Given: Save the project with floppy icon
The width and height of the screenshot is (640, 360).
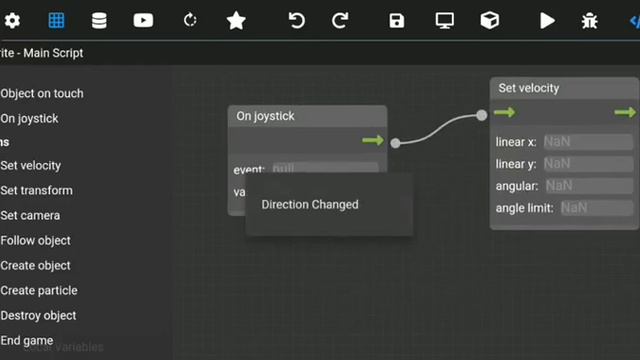Looking at the screenshot, I should click(x=396, y=20).
